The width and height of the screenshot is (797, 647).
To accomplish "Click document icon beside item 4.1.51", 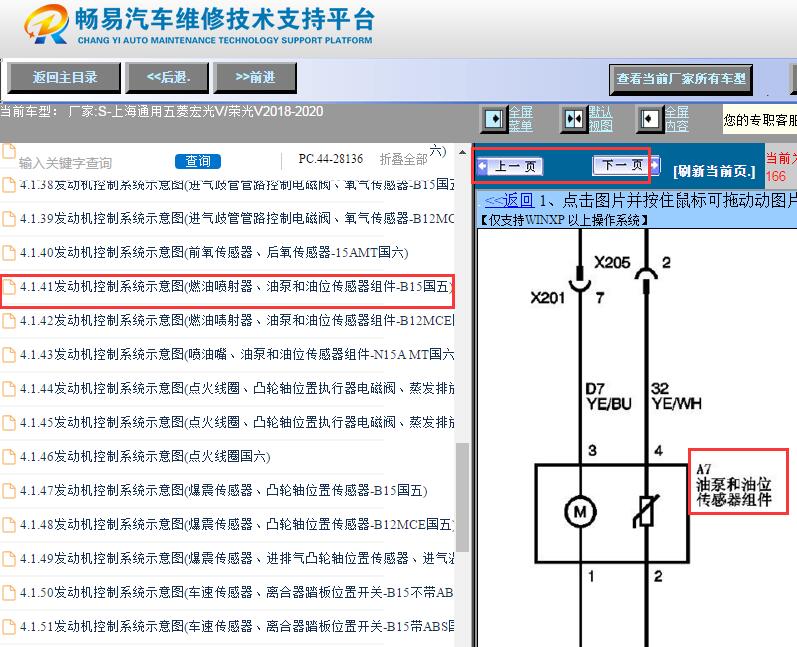I will pos(9,627).
